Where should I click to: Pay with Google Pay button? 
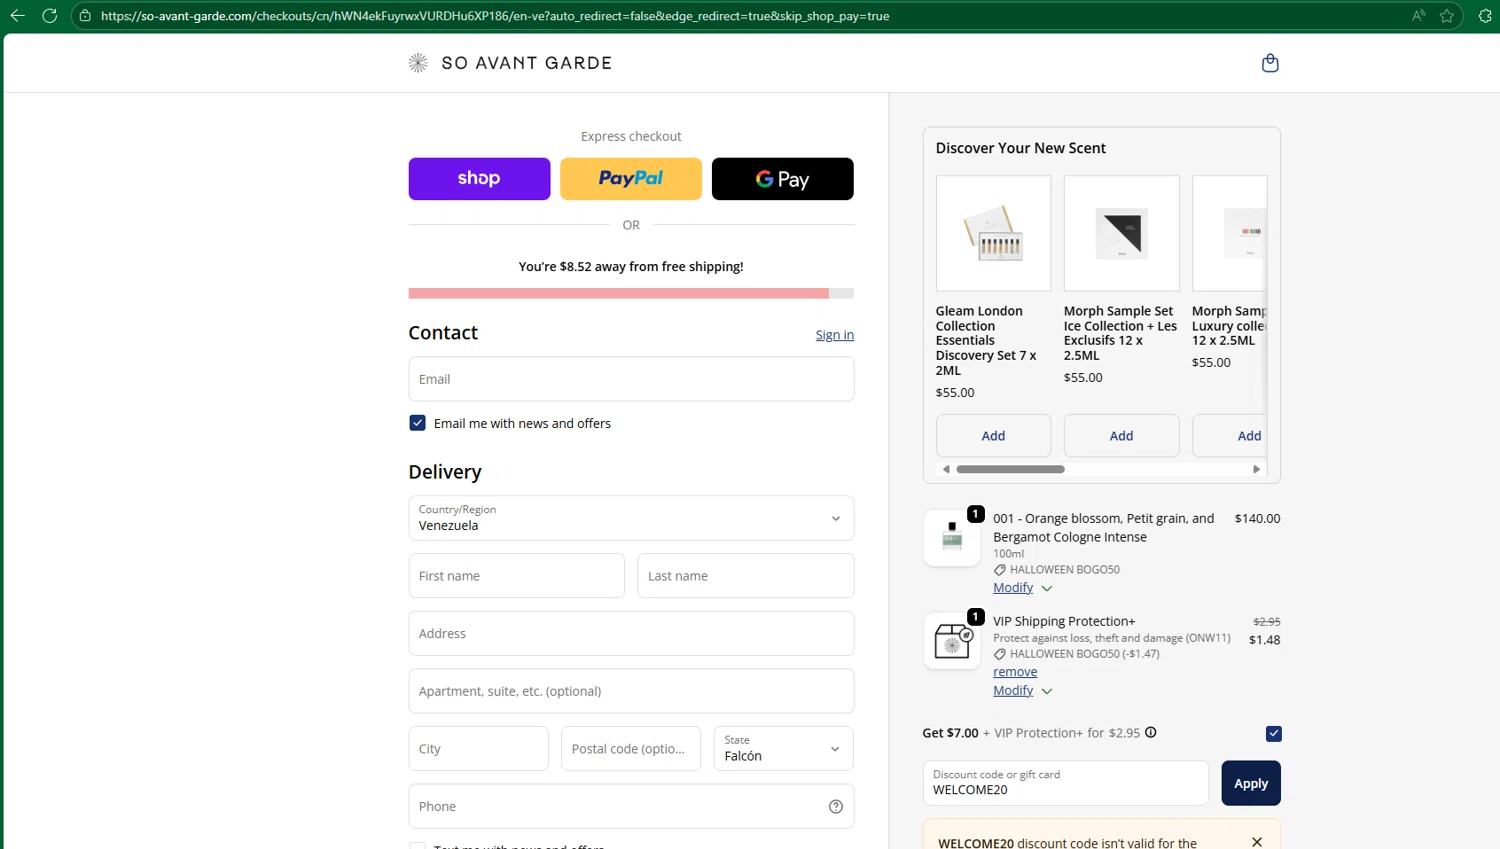pyautogui.click(x=783, y=179)
